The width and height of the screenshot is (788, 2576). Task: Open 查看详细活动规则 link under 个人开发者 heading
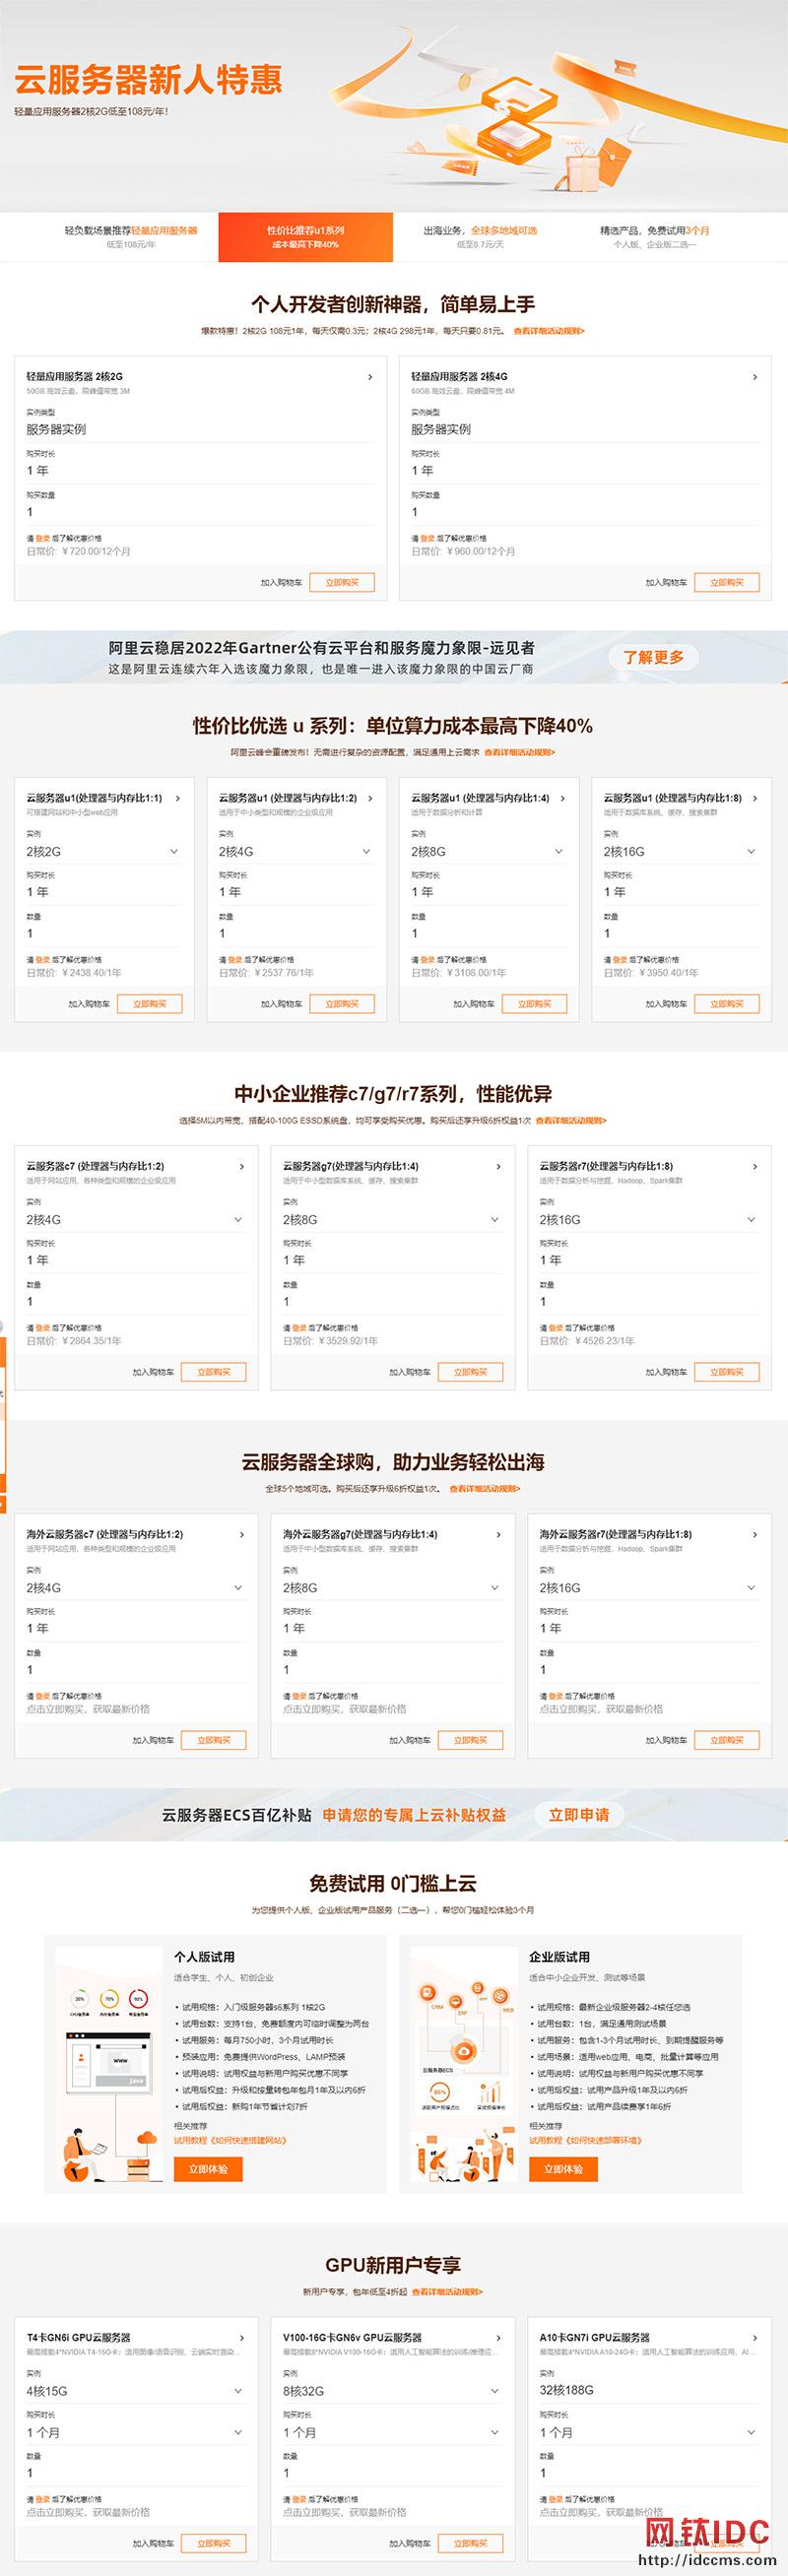[x=549, y=331]
